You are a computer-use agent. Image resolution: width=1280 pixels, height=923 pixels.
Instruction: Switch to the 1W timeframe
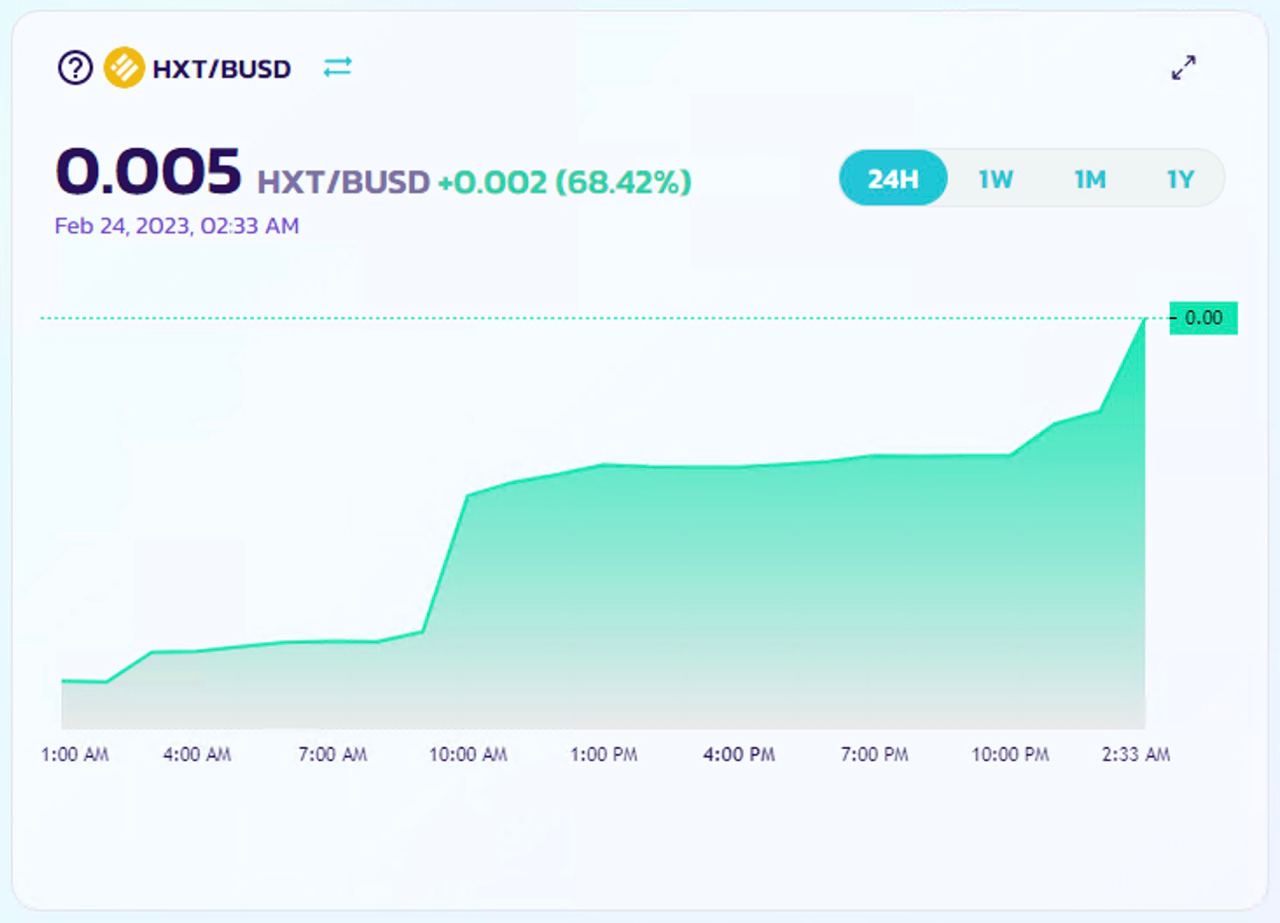pos(996,179)
